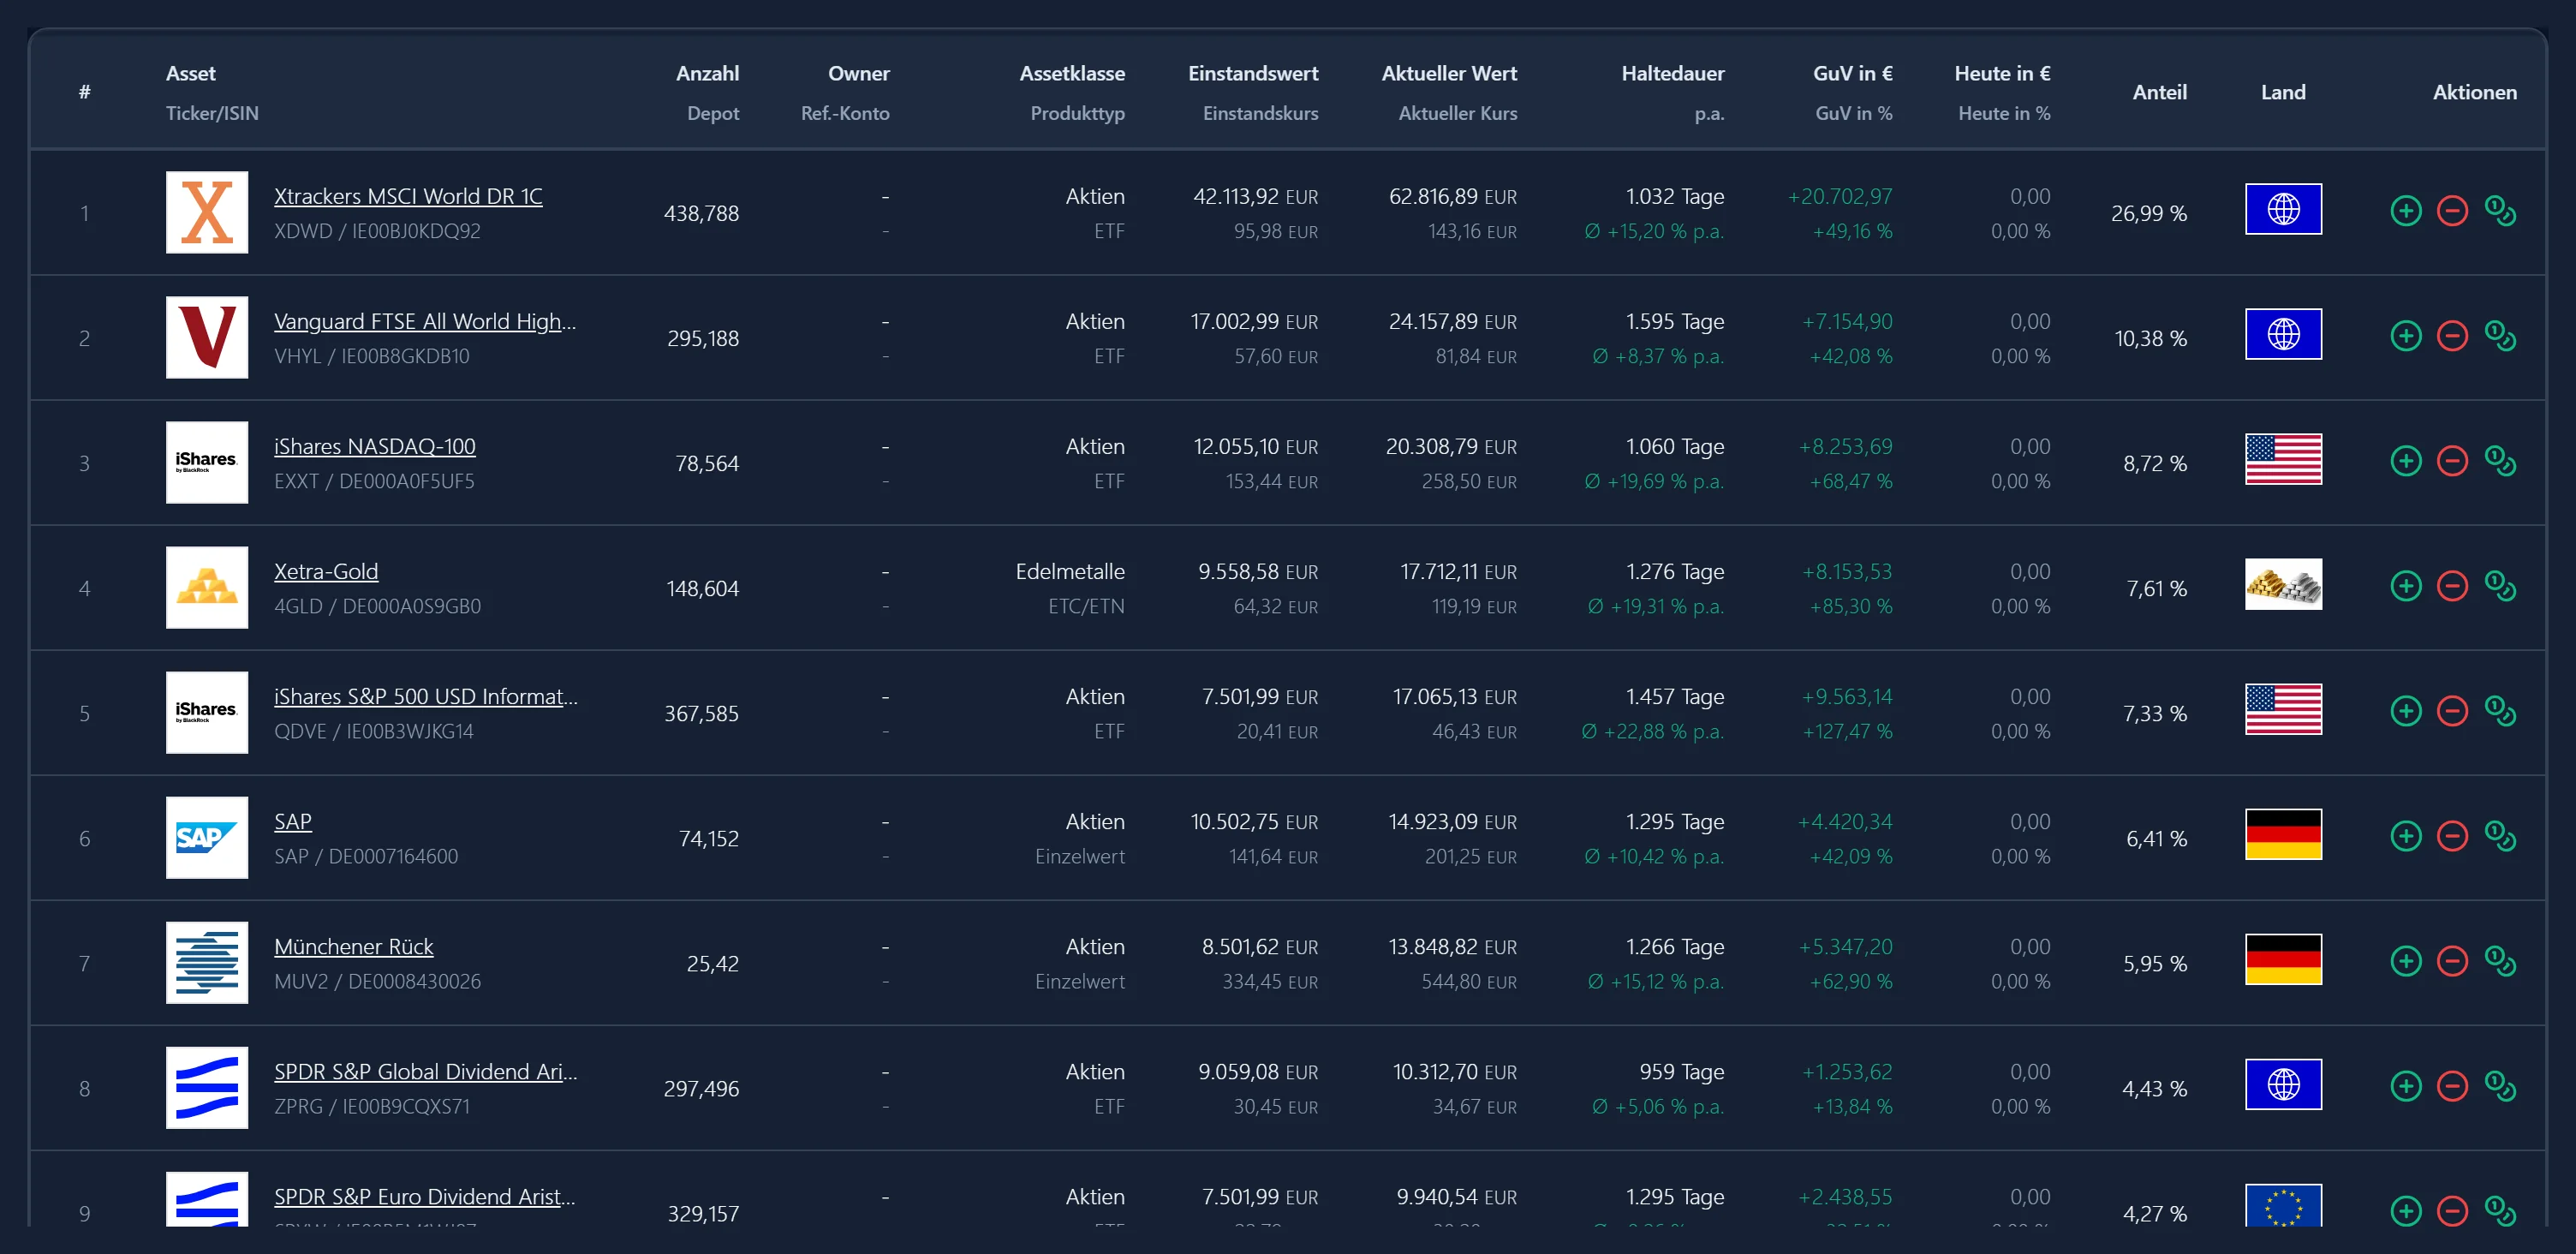Open SPDR S&P Global Dividend Ari link

click(x=426, y=1071)
